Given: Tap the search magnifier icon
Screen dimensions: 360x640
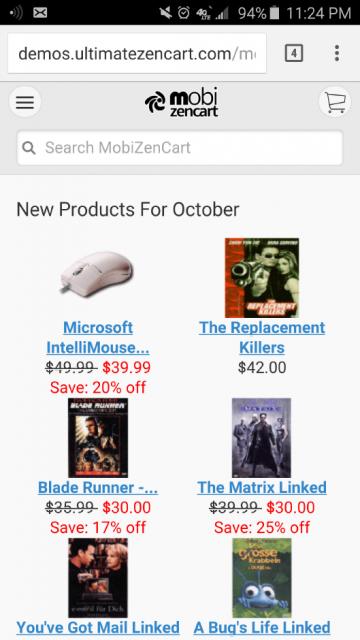Looking at the screenshot, I should 29,148.
